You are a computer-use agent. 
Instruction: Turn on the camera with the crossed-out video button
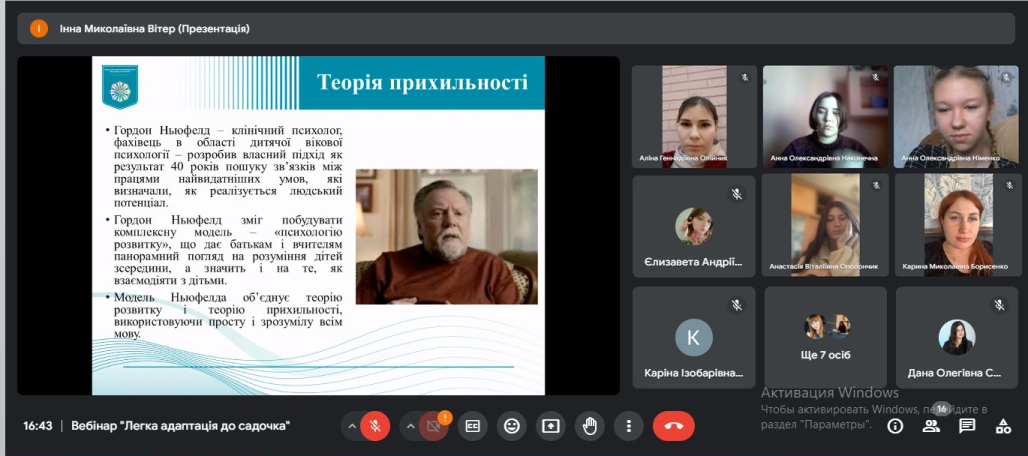(x=433, y=427)
